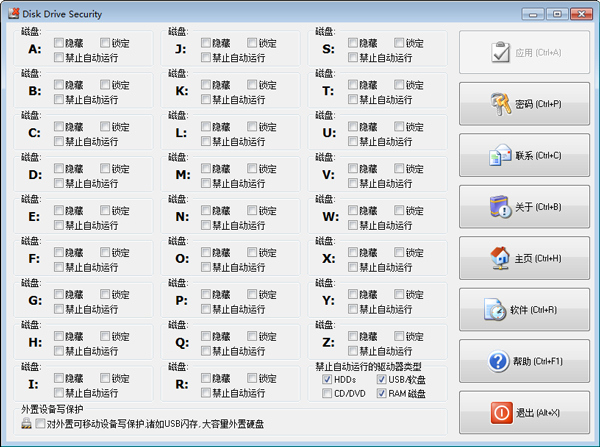
Task: Enable 隐藏 for drive U:
Action: [353, 126]
